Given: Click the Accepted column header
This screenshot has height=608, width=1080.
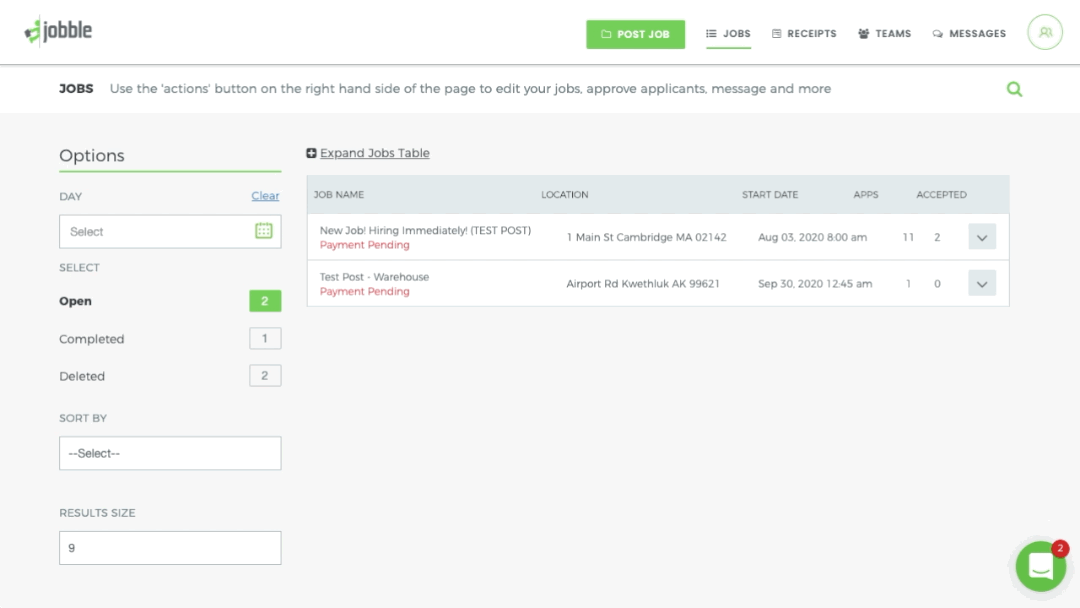Looking at the screenshot, I should (942, 195).
